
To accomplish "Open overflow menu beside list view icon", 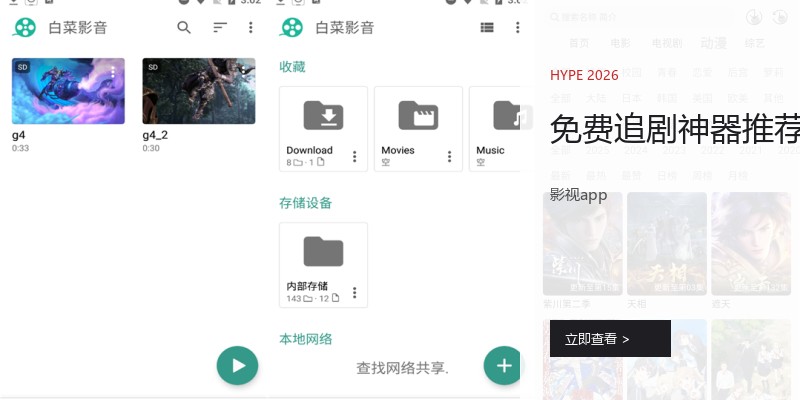I will (x=517, y=28).
